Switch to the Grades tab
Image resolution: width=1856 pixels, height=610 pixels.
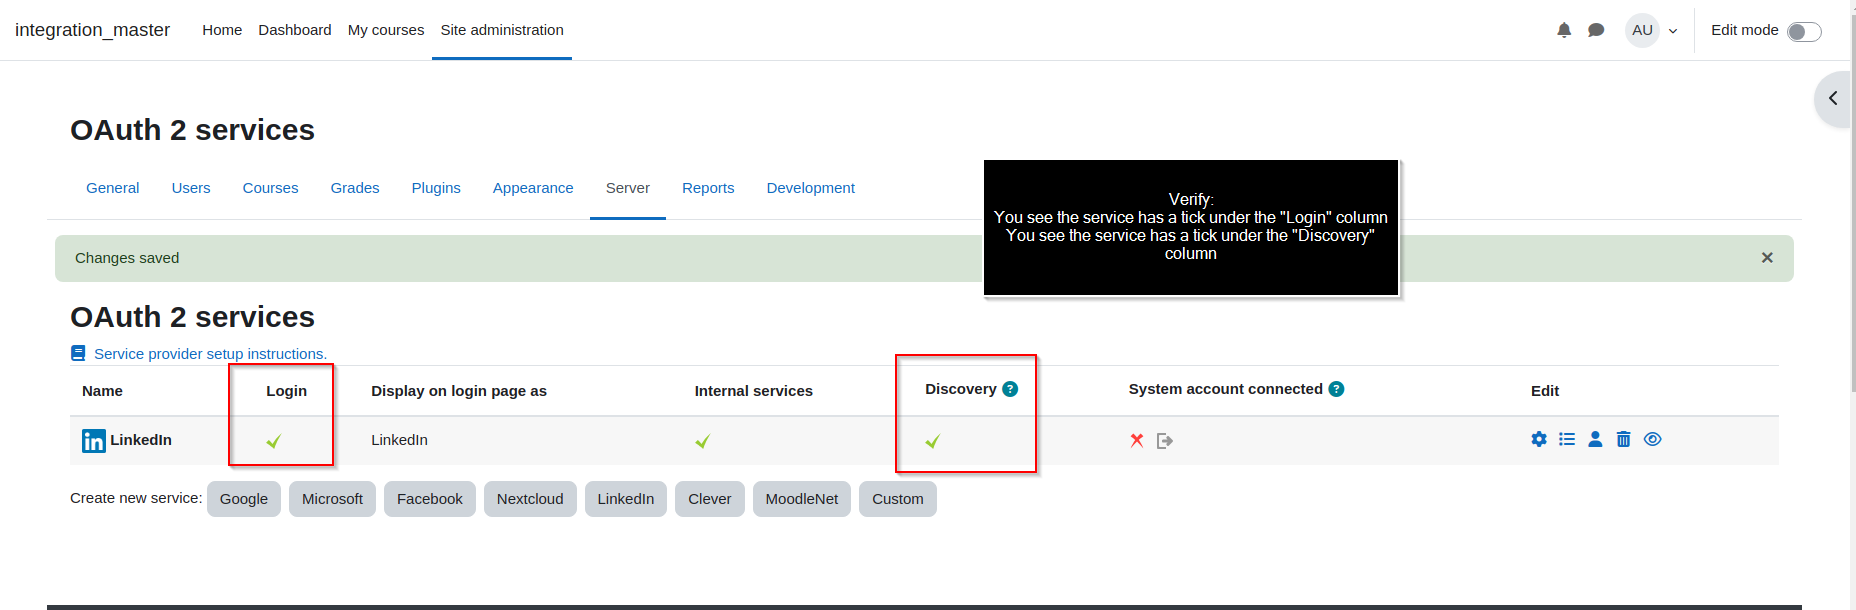tap(355, 188)
